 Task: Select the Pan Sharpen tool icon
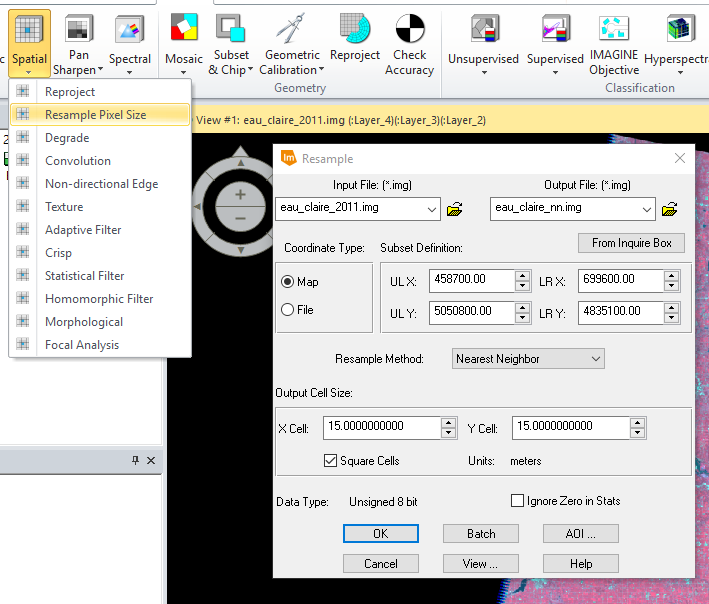point(79,28)
